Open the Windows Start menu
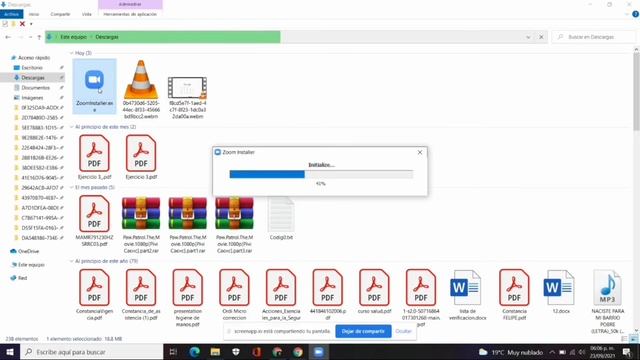 point(10,352)
